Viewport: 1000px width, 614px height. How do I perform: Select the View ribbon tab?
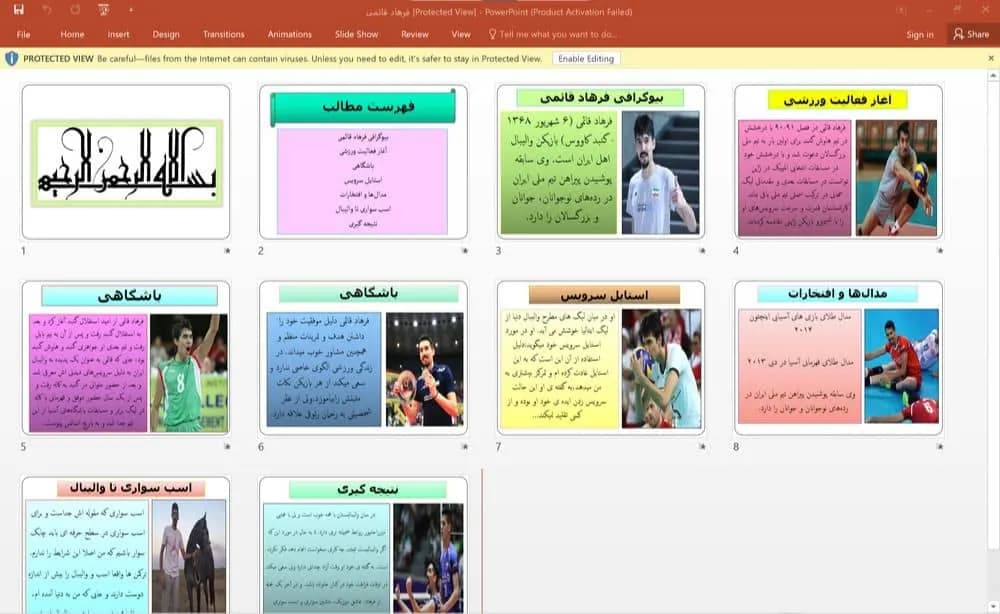[461, 34]
